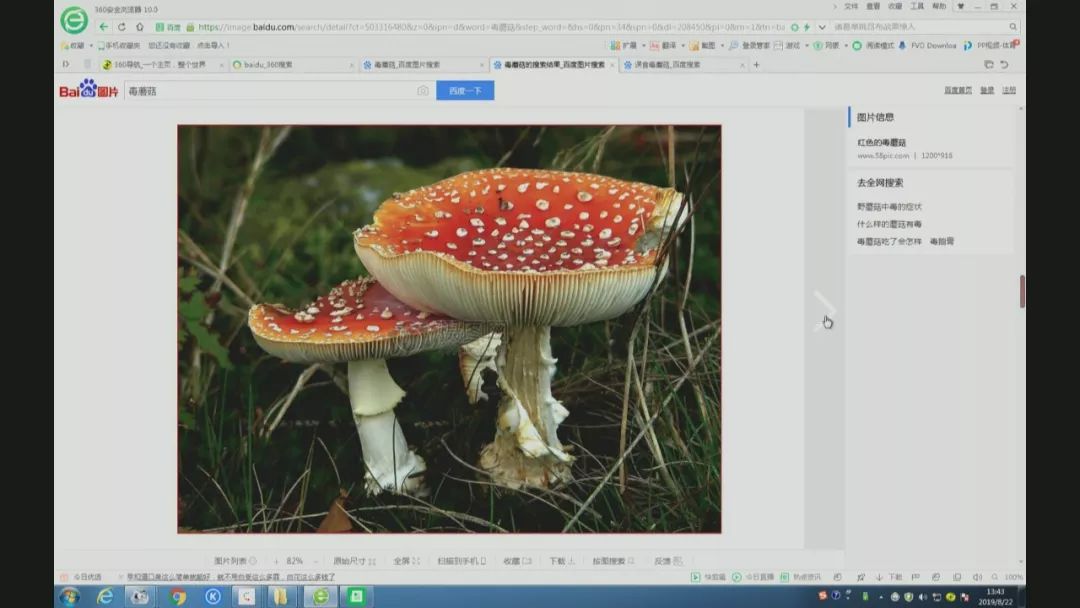
Task: Expand the image list (图片列表) panel
Action: point(235,561)
